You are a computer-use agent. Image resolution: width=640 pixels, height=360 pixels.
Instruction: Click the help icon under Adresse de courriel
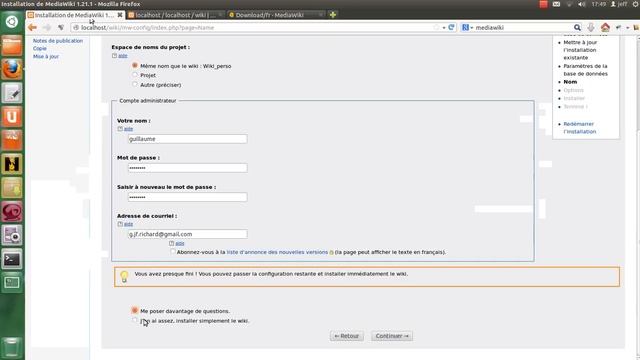pos(120,224)
